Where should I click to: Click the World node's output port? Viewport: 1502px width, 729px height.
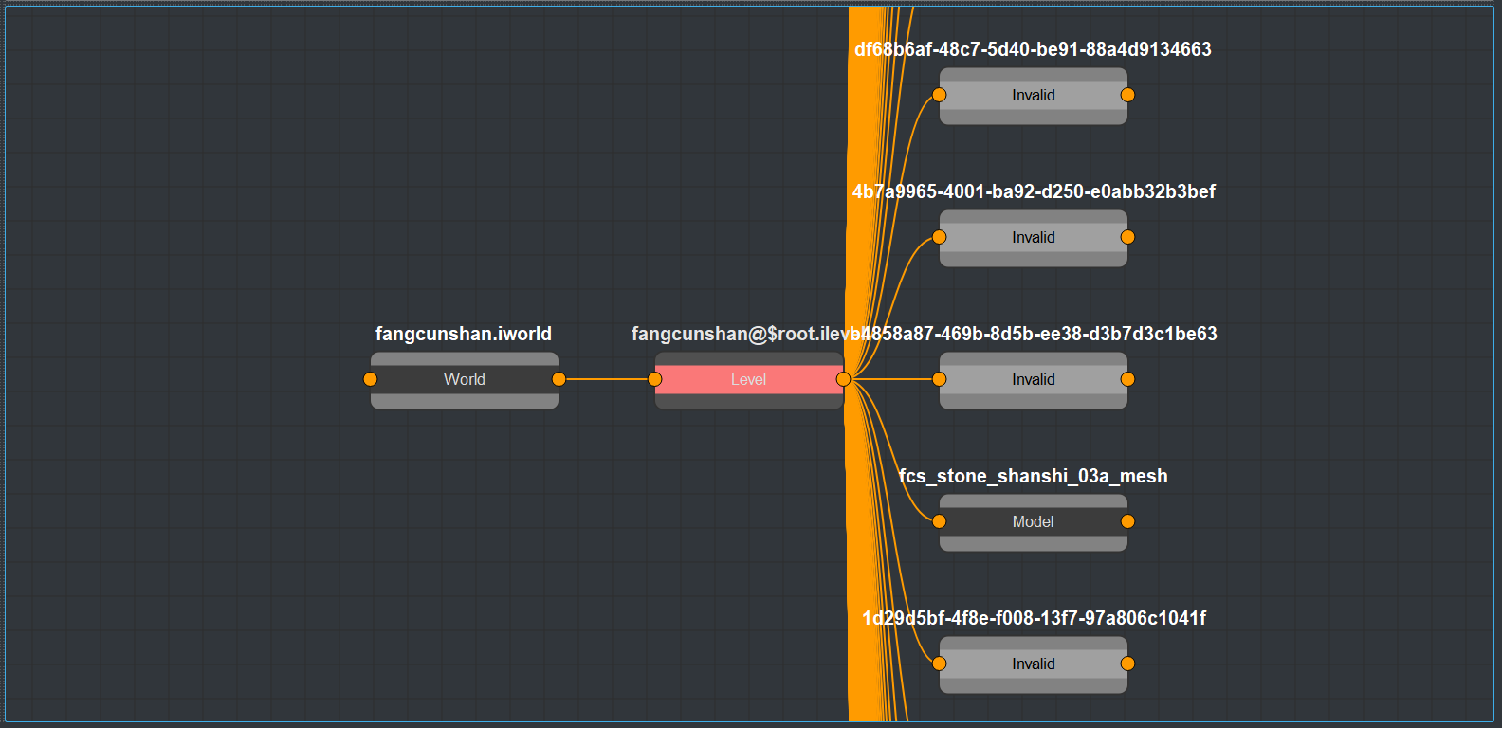(559, 380)
